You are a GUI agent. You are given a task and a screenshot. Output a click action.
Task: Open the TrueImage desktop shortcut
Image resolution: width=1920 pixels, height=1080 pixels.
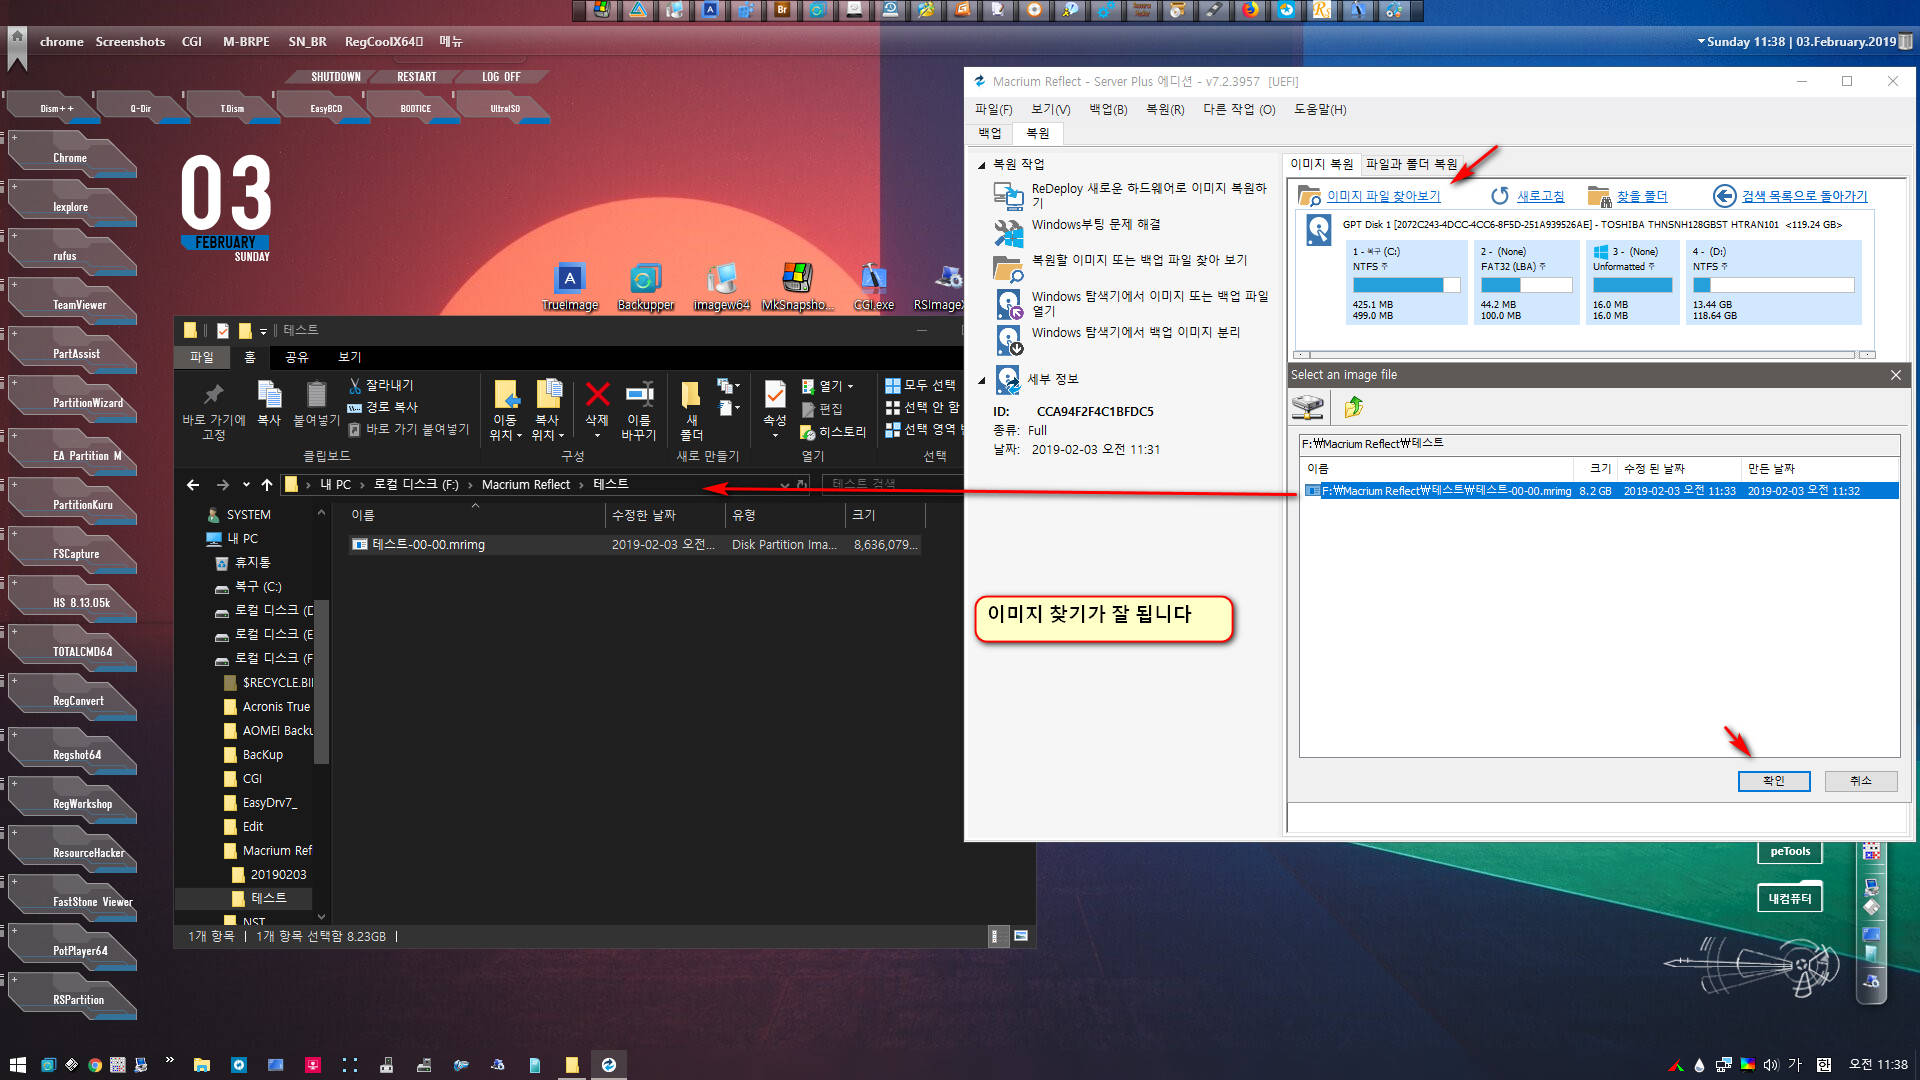(x=570, y=280)
